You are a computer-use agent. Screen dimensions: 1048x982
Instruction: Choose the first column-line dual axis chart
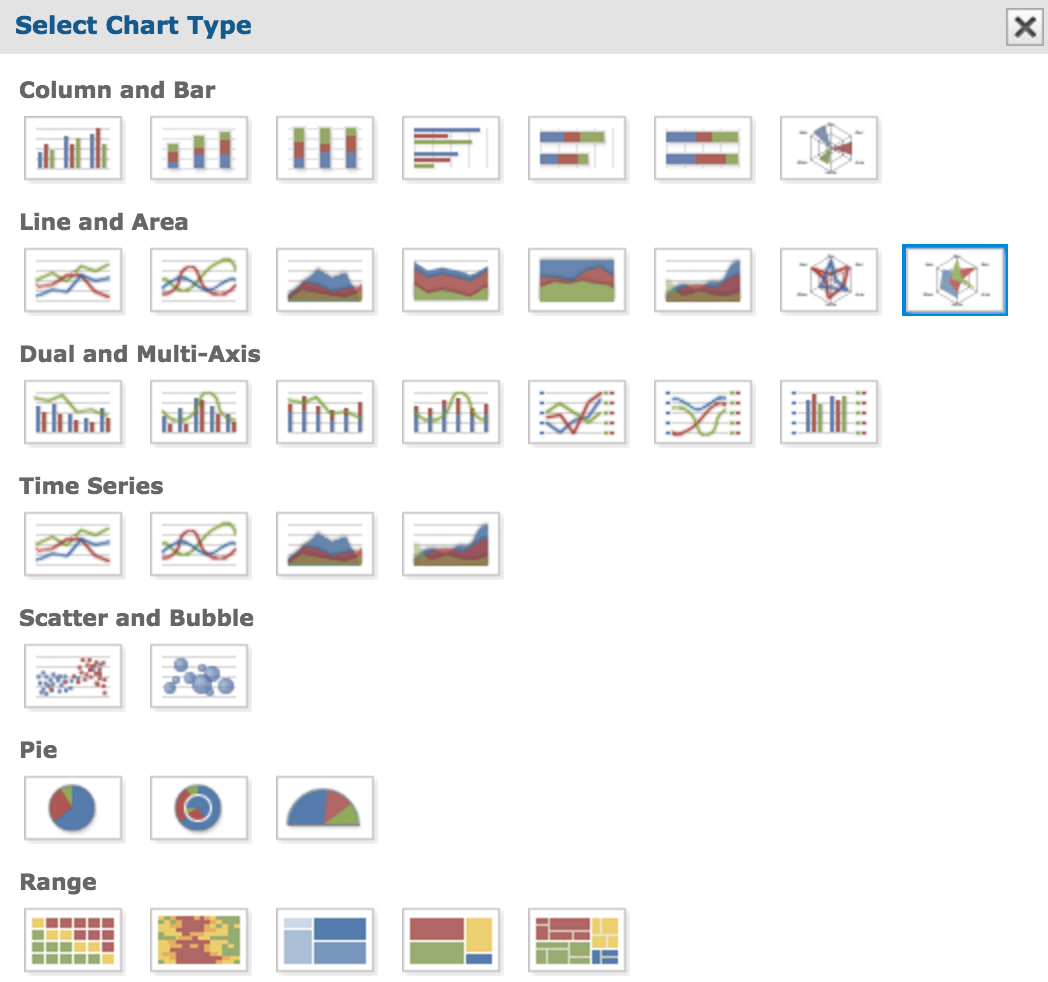tap(73, 412)
